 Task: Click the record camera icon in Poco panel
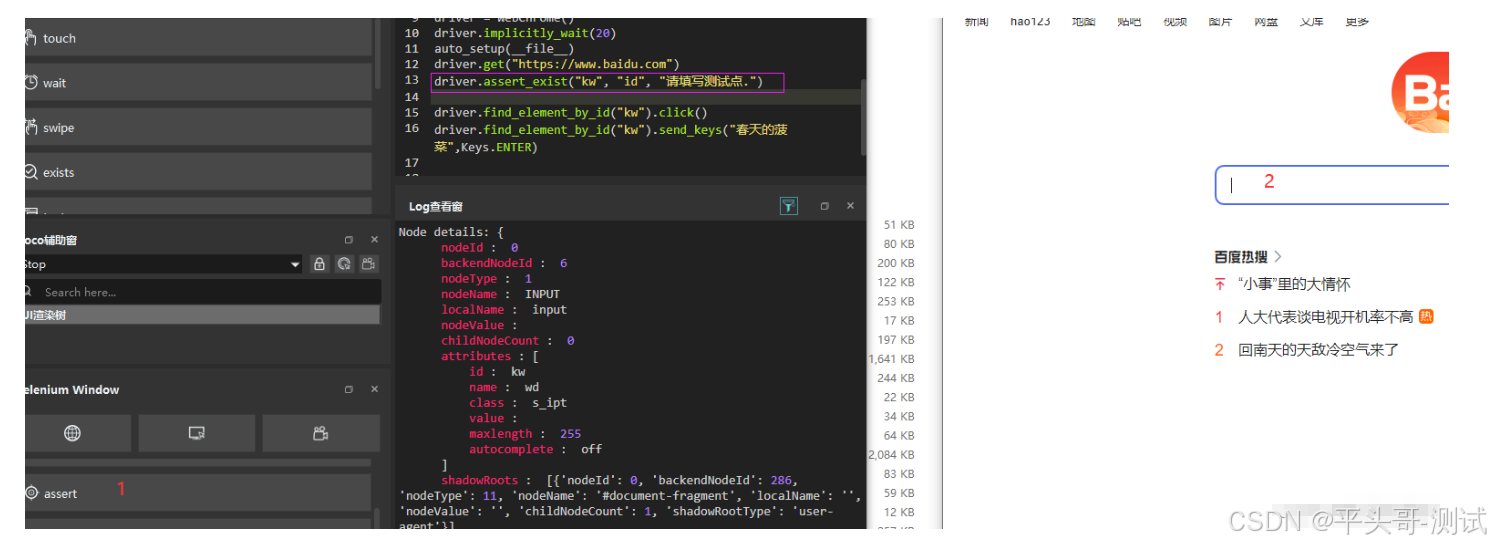point(369,264)
